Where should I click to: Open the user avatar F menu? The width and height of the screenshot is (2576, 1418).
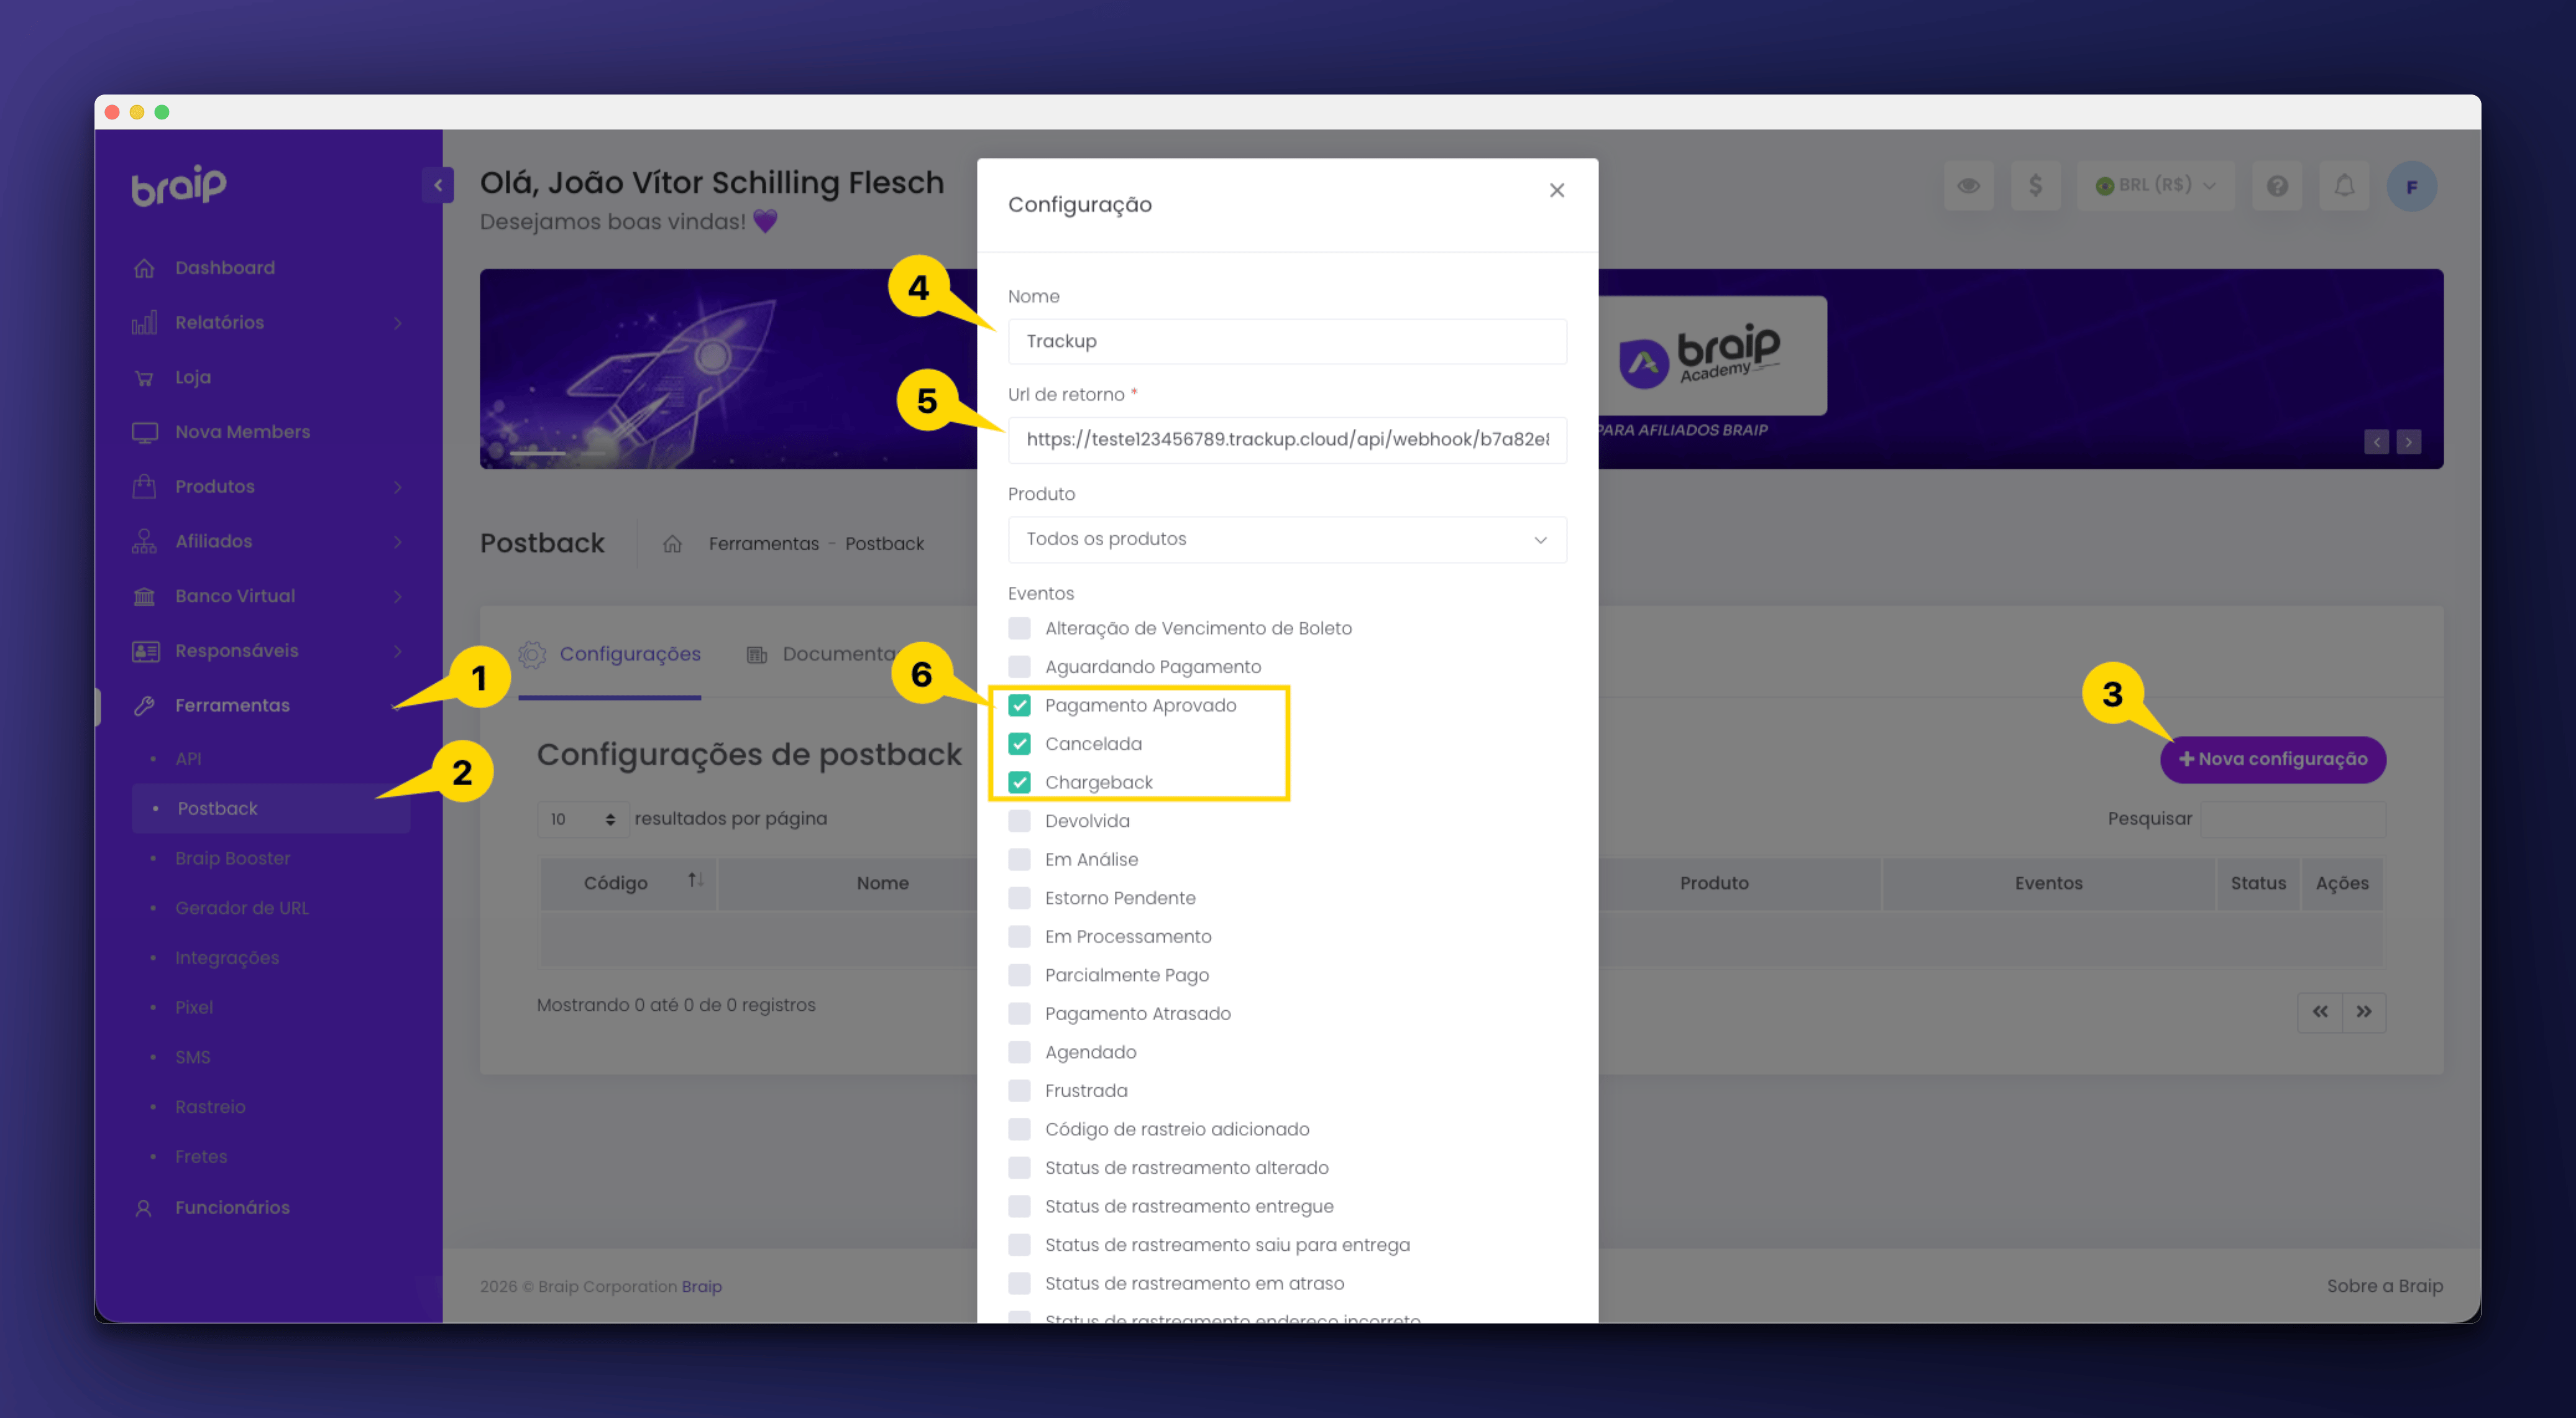coord(2411,186)
